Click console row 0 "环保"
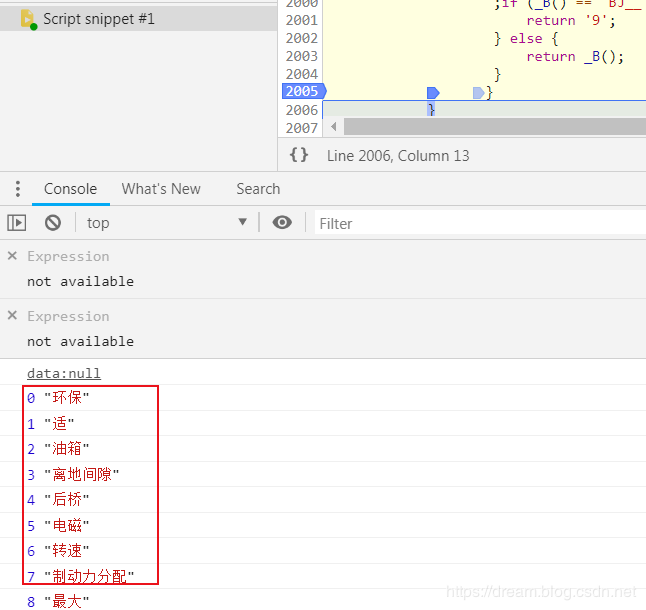This screenshot has height=610, width=646. (323, 398)
